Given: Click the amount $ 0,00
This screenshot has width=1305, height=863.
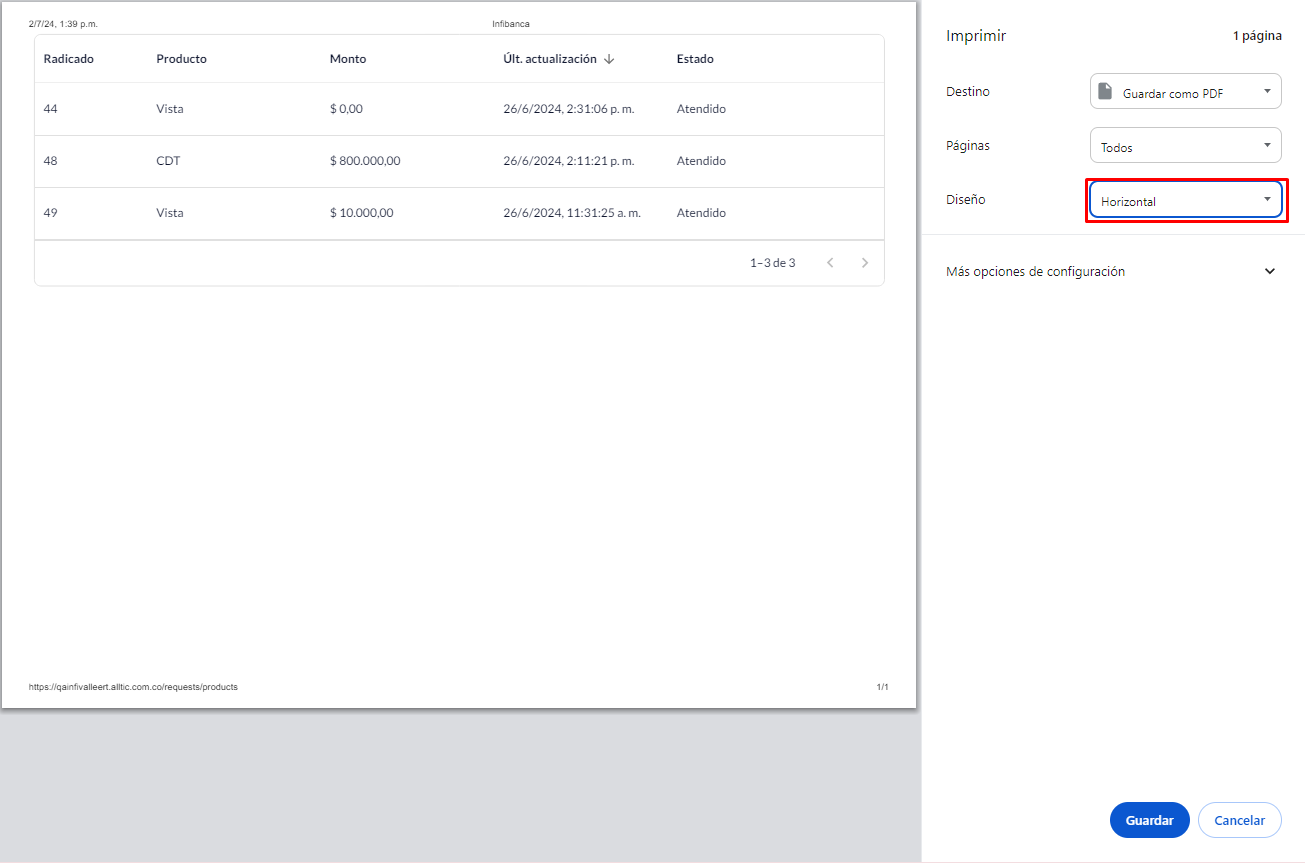Looking at the screenshot, I should click(x=346, y=109).
